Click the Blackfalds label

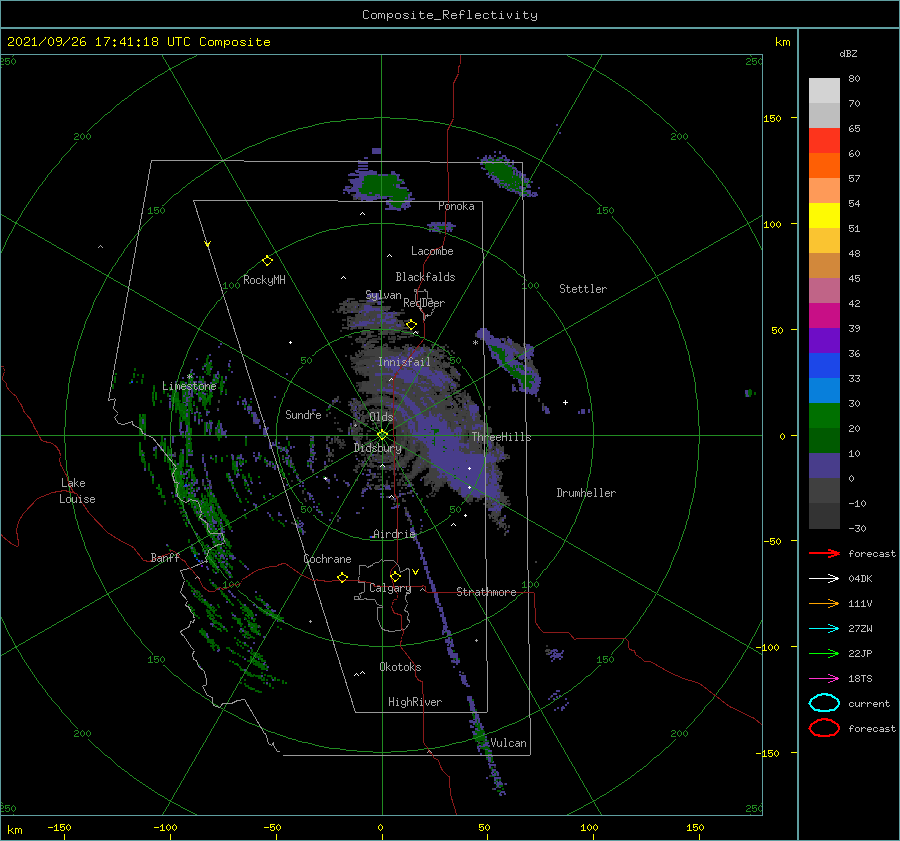(425, 277)
